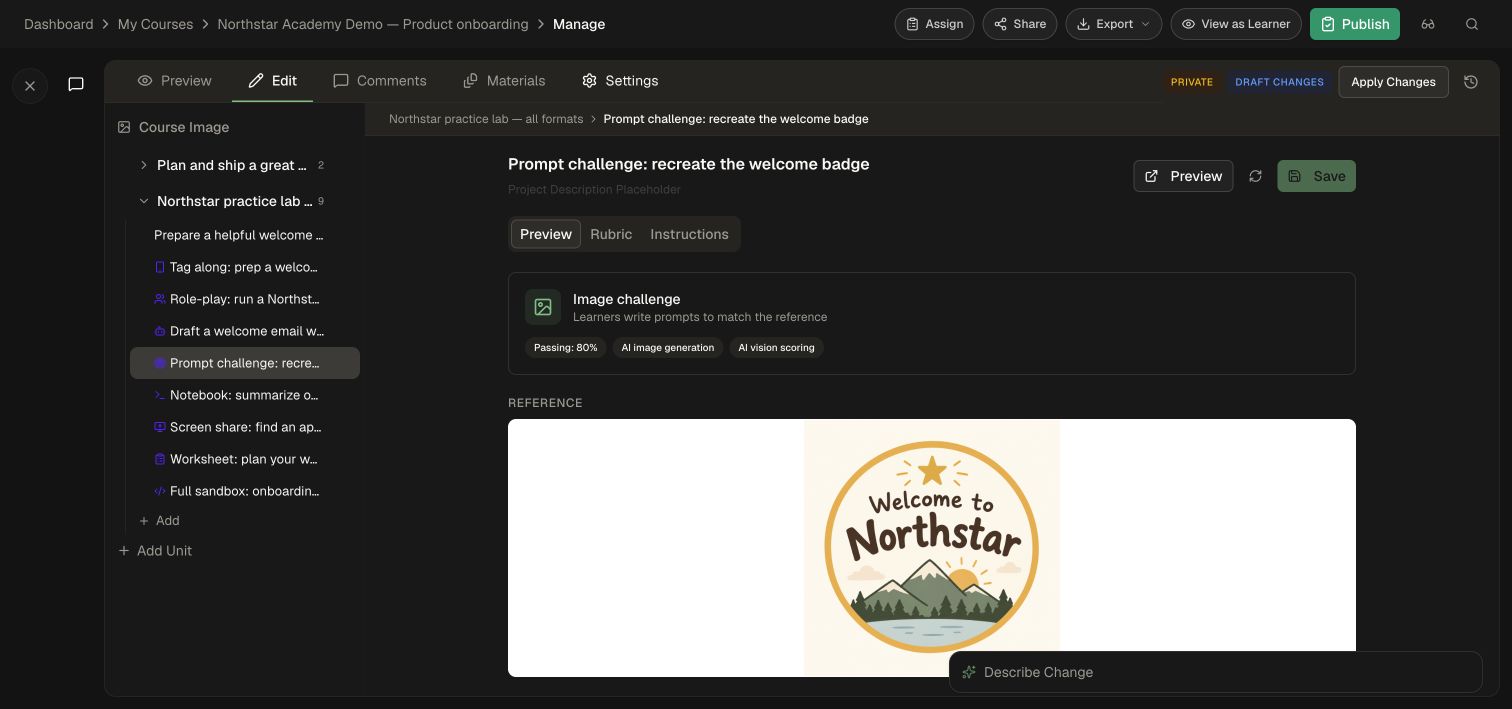Screen dimensions: 1512x709
Task: Collapse the Northstar practice lab unit
Action: click(144, 201)
